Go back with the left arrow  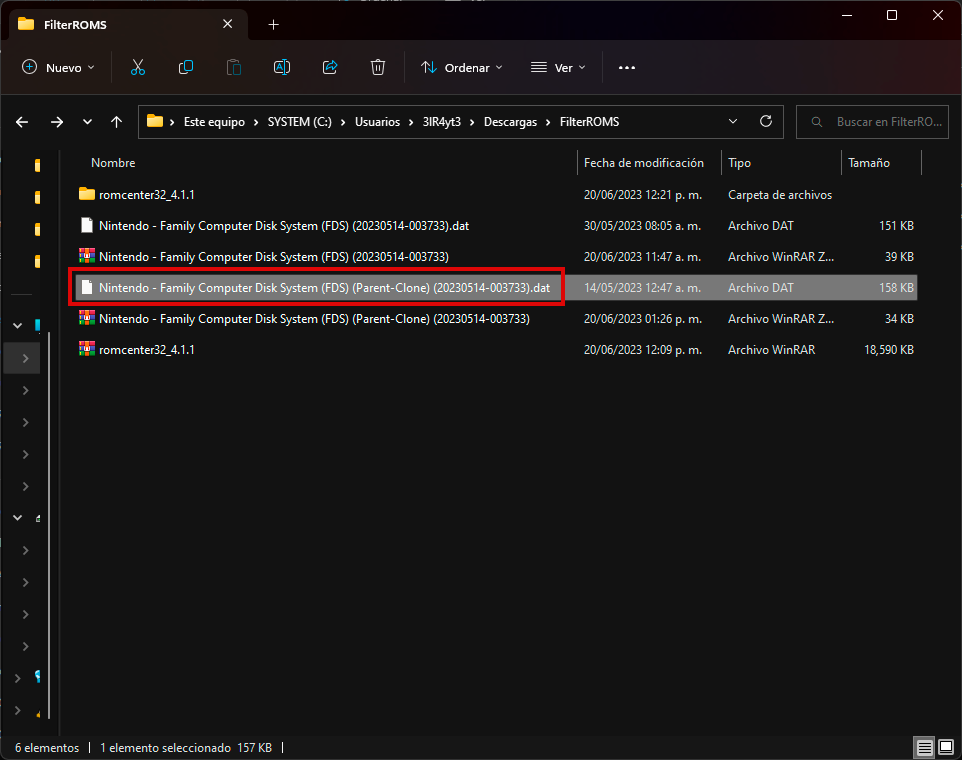pos(22,122)
